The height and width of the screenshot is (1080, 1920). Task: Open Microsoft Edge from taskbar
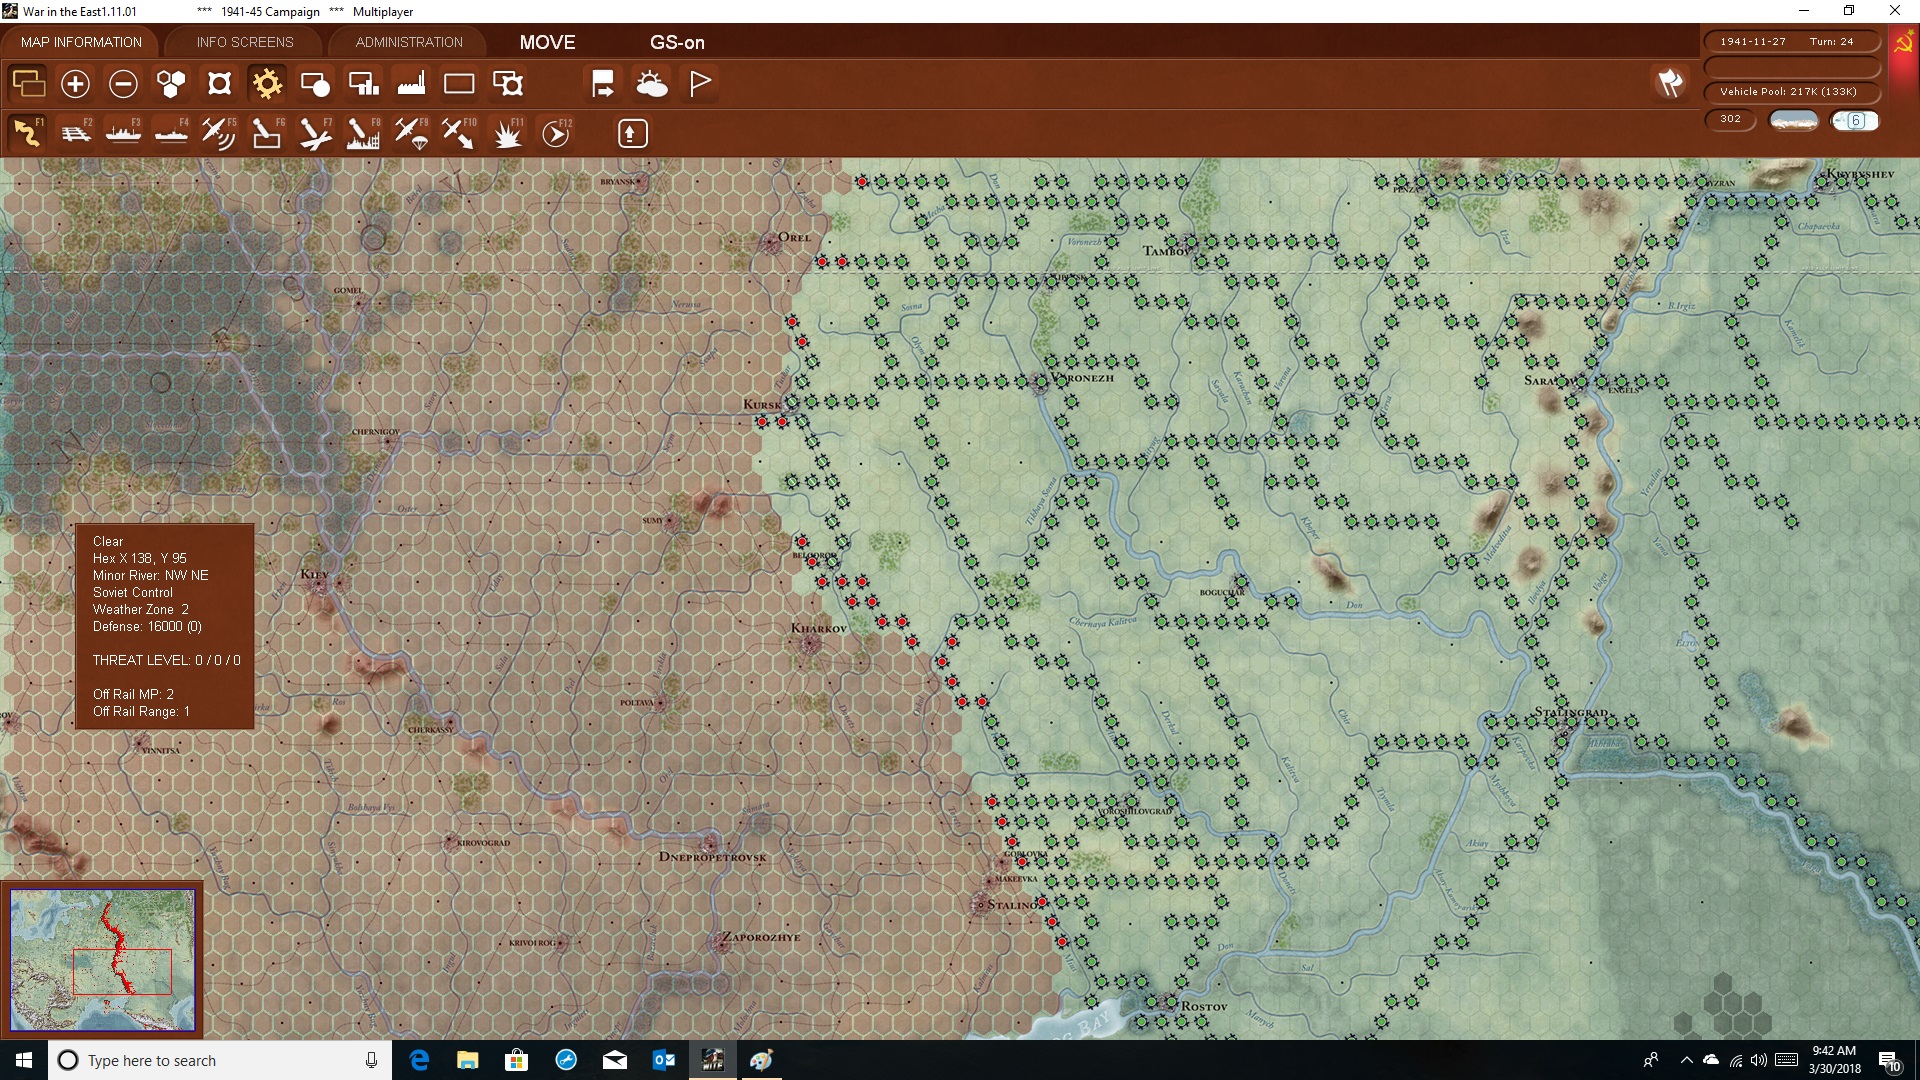click(x=419, y=1060)
